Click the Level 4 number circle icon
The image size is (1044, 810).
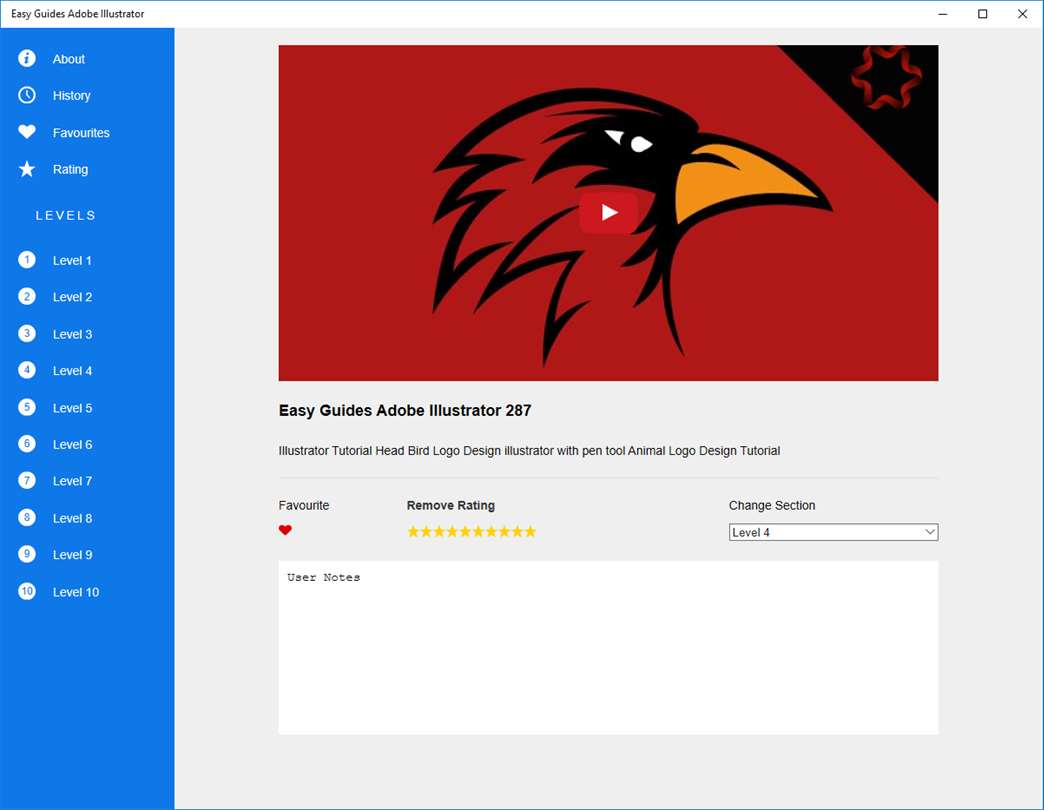click(27, 370)
